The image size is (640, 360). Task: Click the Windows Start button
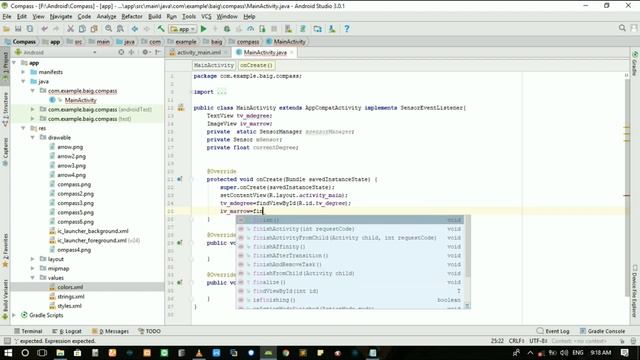click(8, 353)
